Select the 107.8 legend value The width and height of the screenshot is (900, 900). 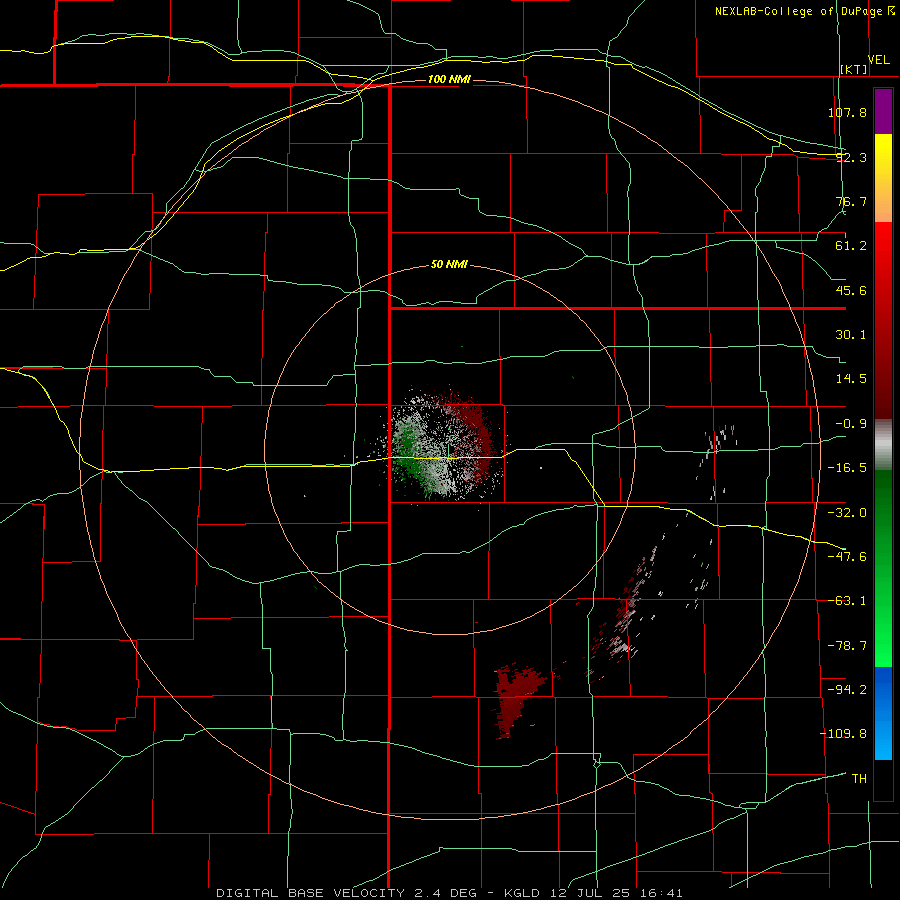(x=847, y=112)
